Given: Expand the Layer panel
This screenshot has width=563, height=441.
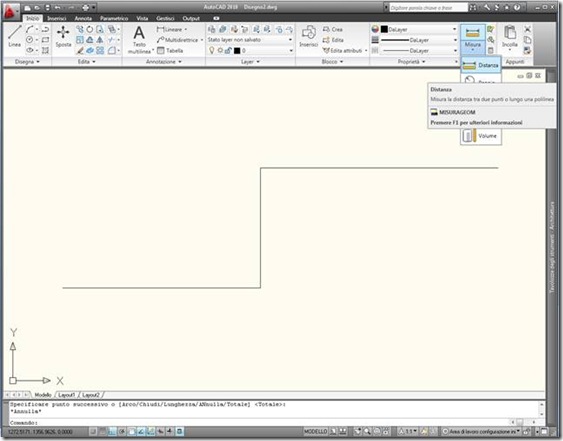Looking at the screenshot, I should [x=250, y=62].
